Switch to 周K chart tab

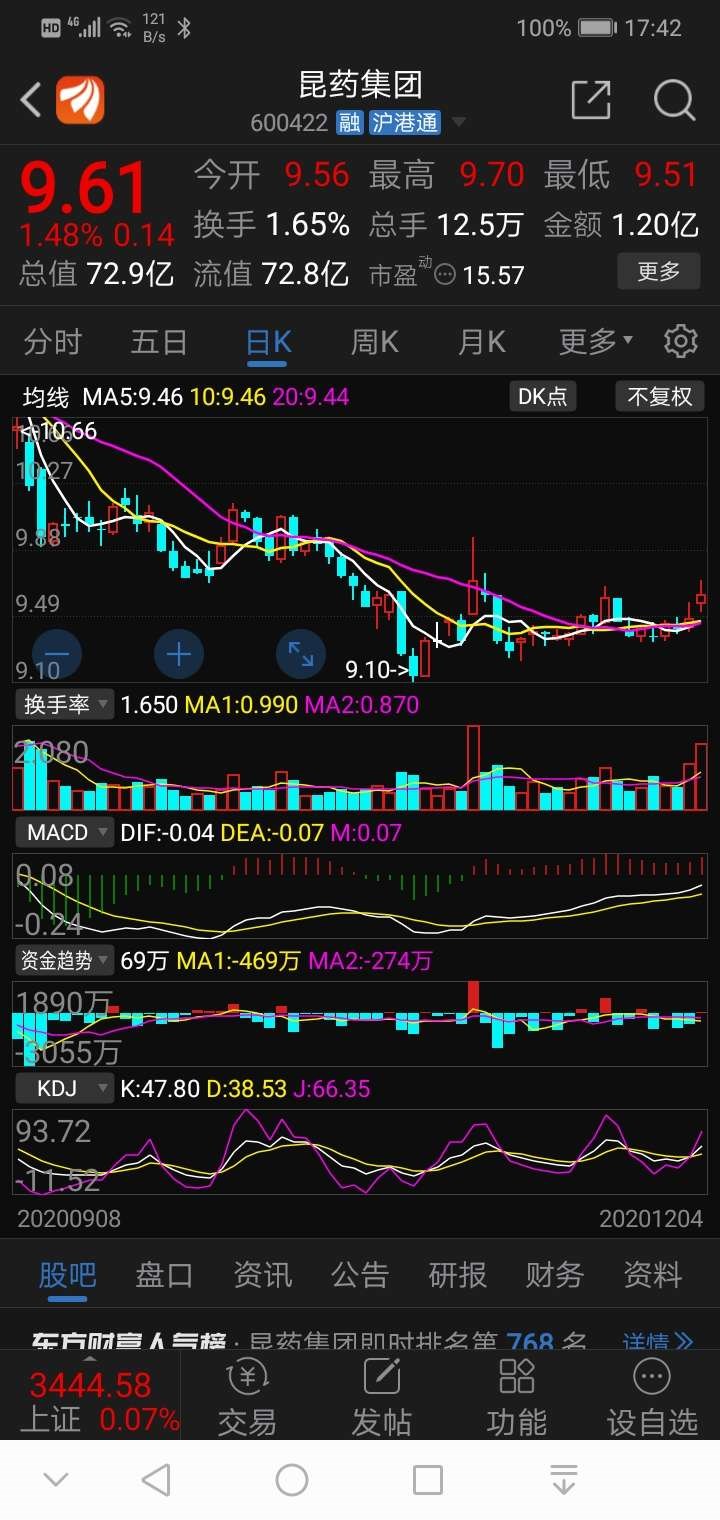(x=375, y=342)
